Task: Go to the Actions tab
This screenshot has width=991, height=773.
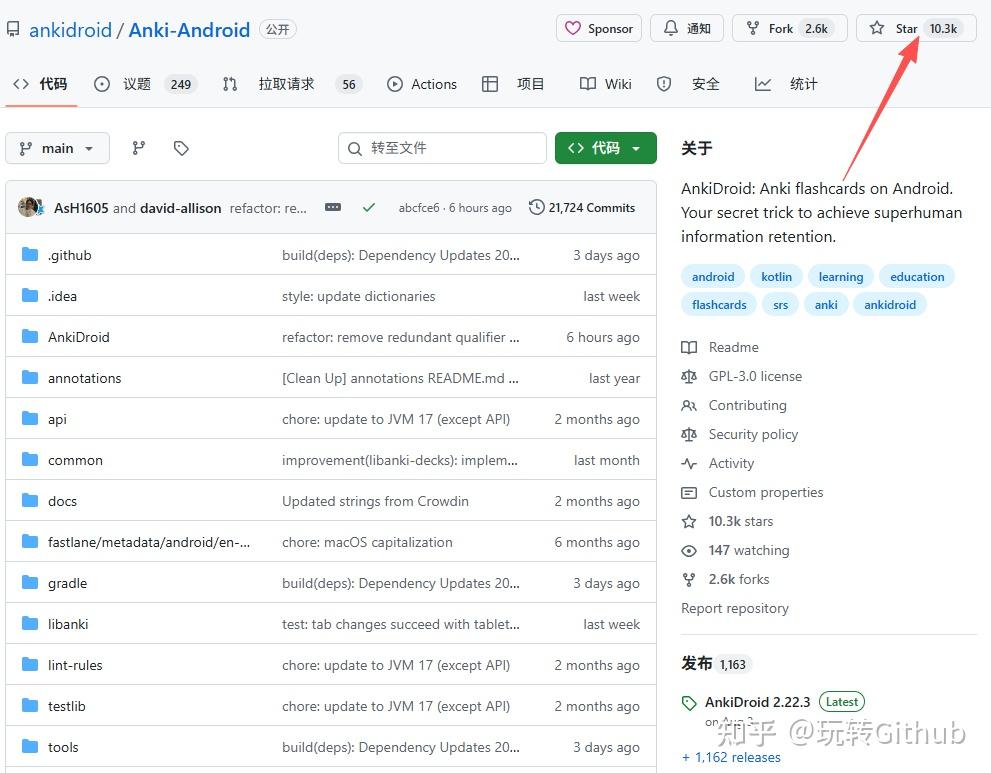Action: click(x=422, y=84)
